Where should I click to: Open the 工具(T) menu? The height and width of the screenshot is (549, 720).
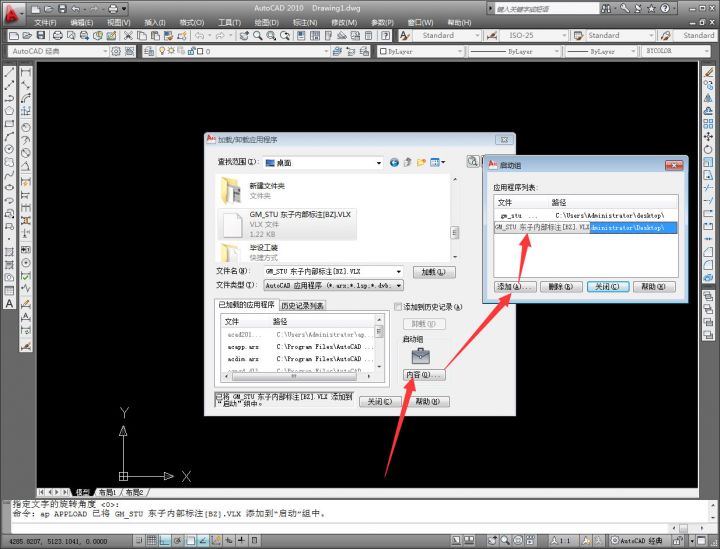click(x=229, y=22)
